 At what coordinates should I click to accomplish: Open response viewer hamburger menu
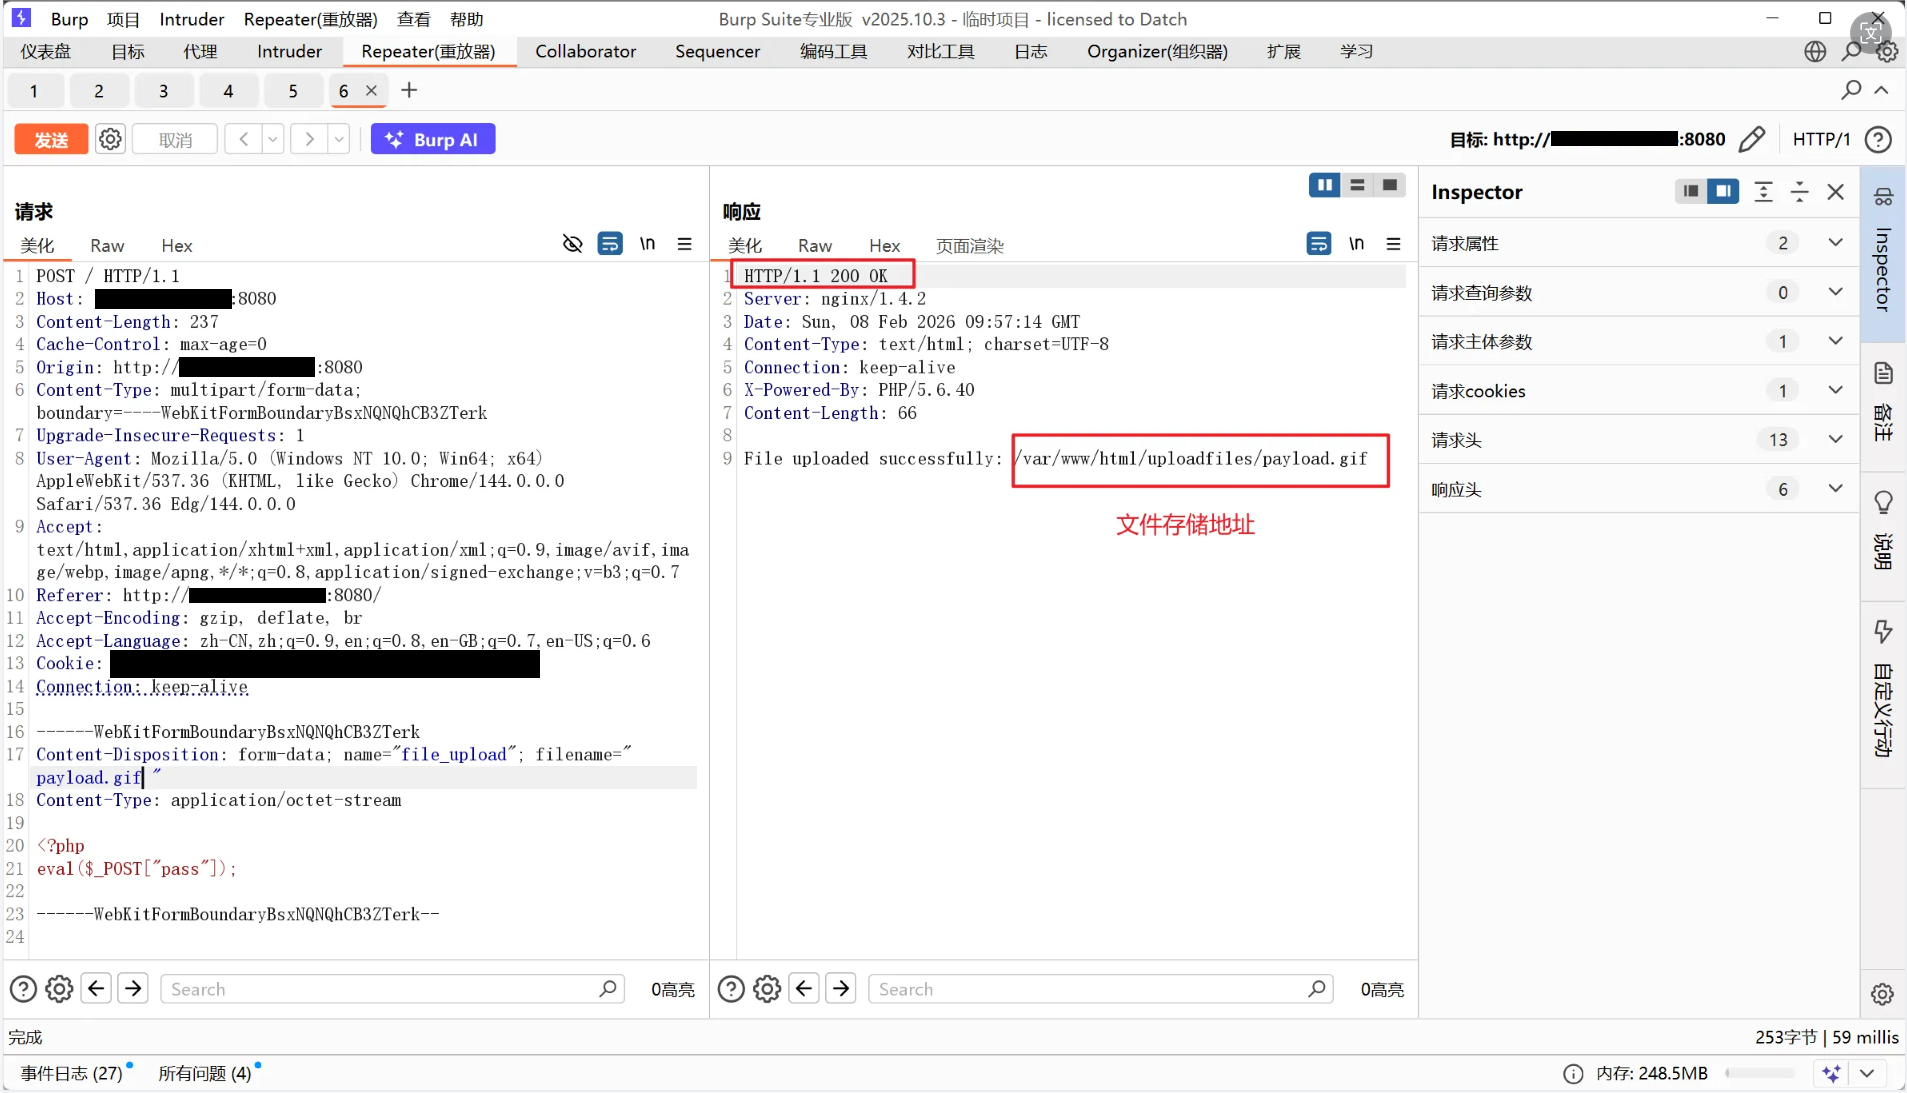(x=1393, y=244)
